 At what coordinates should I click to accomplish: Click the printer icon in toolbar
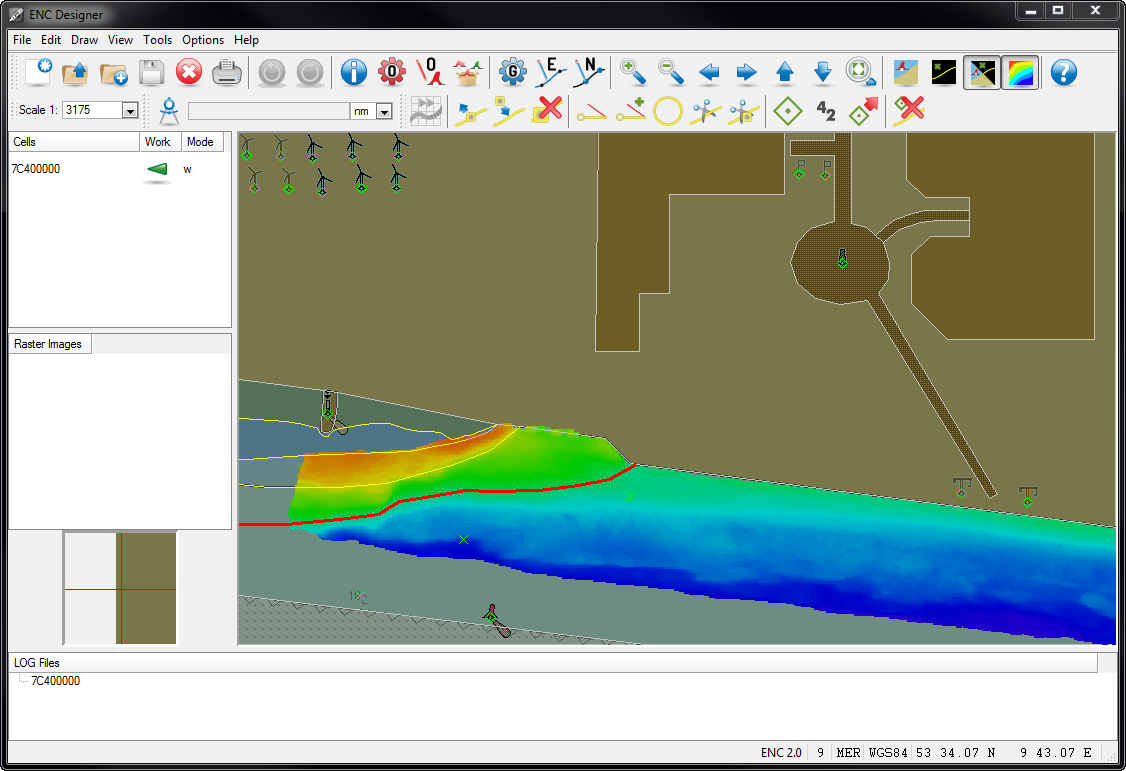227,72
